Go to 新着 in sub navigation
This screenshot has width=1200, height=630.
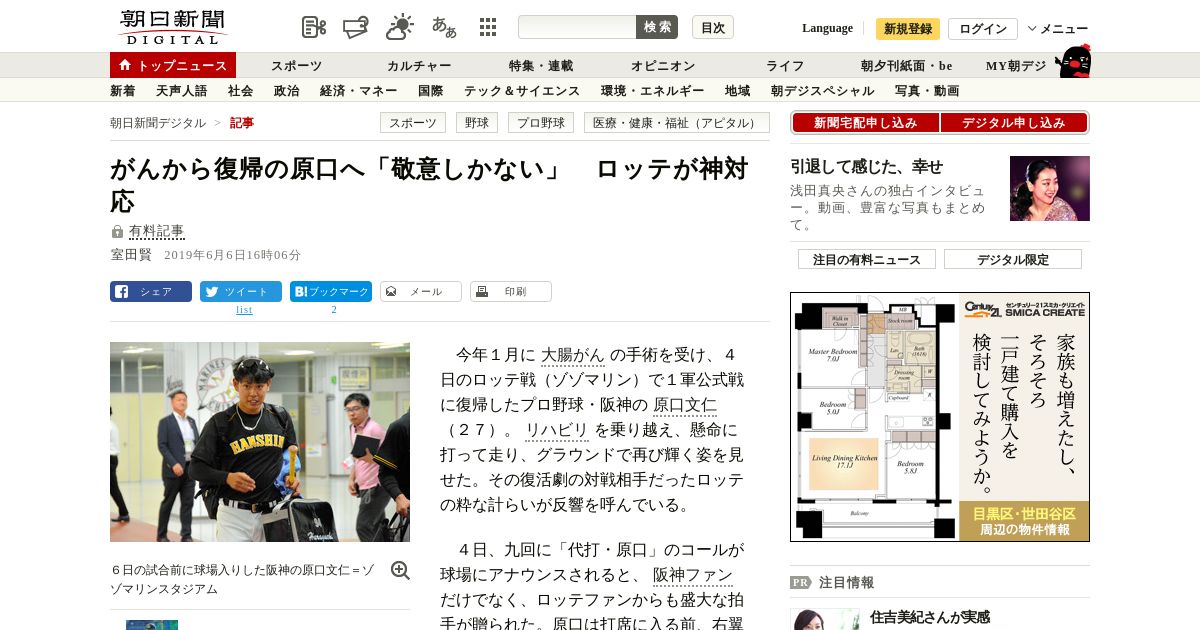click(x=123, y=91)
